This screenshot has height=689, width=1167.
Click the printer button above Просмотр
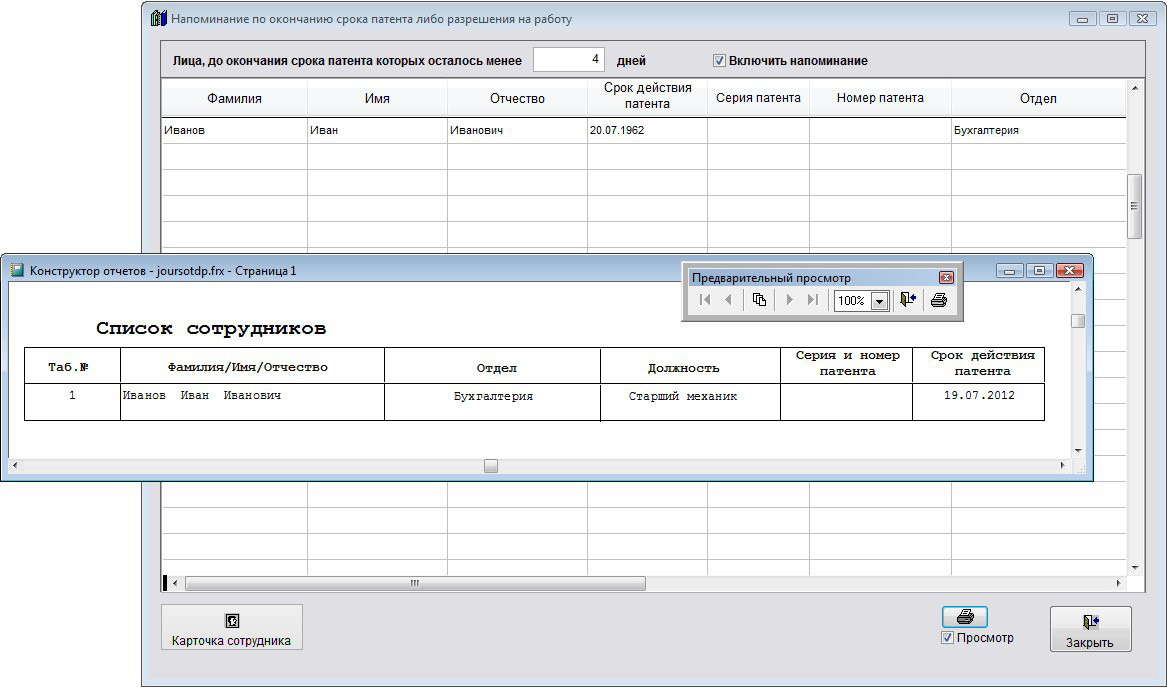pos(964,617)
